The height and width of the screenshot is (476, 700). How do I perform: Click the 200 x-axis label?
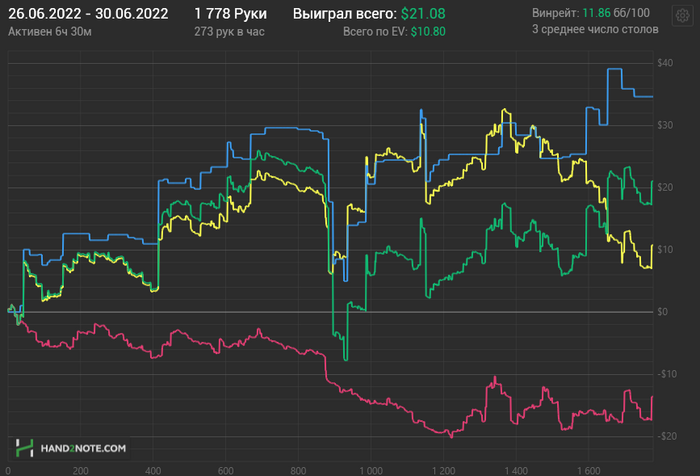point(80,471)
